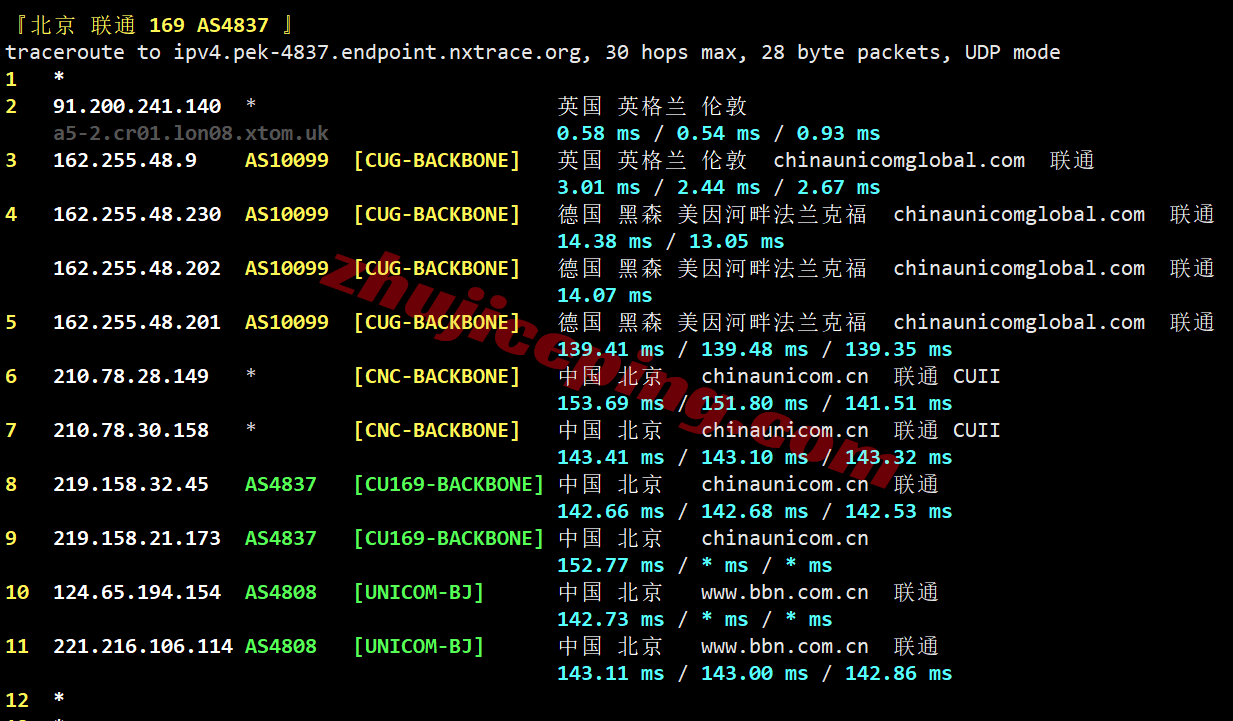Click IP address 162.255.48.9
Viewport: 1233px width, 721px height.
tap(125, 160)
